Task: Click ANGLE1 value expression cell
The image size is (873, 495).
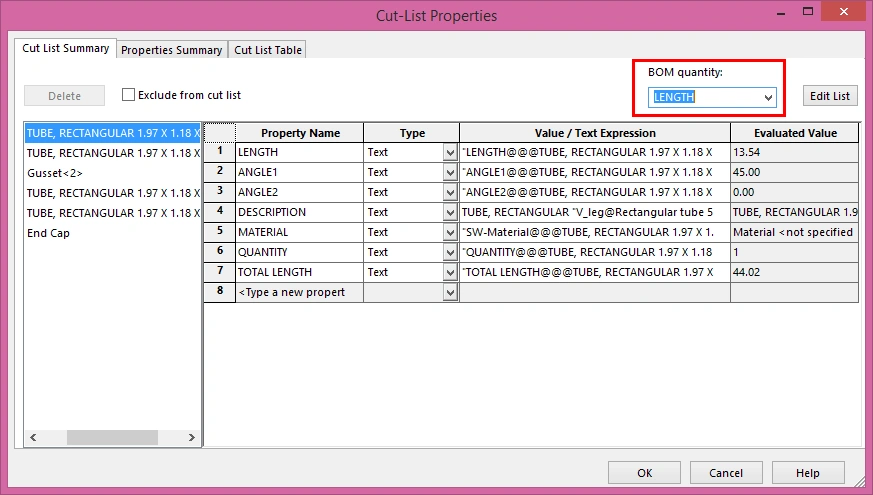Action: point(594,172)
